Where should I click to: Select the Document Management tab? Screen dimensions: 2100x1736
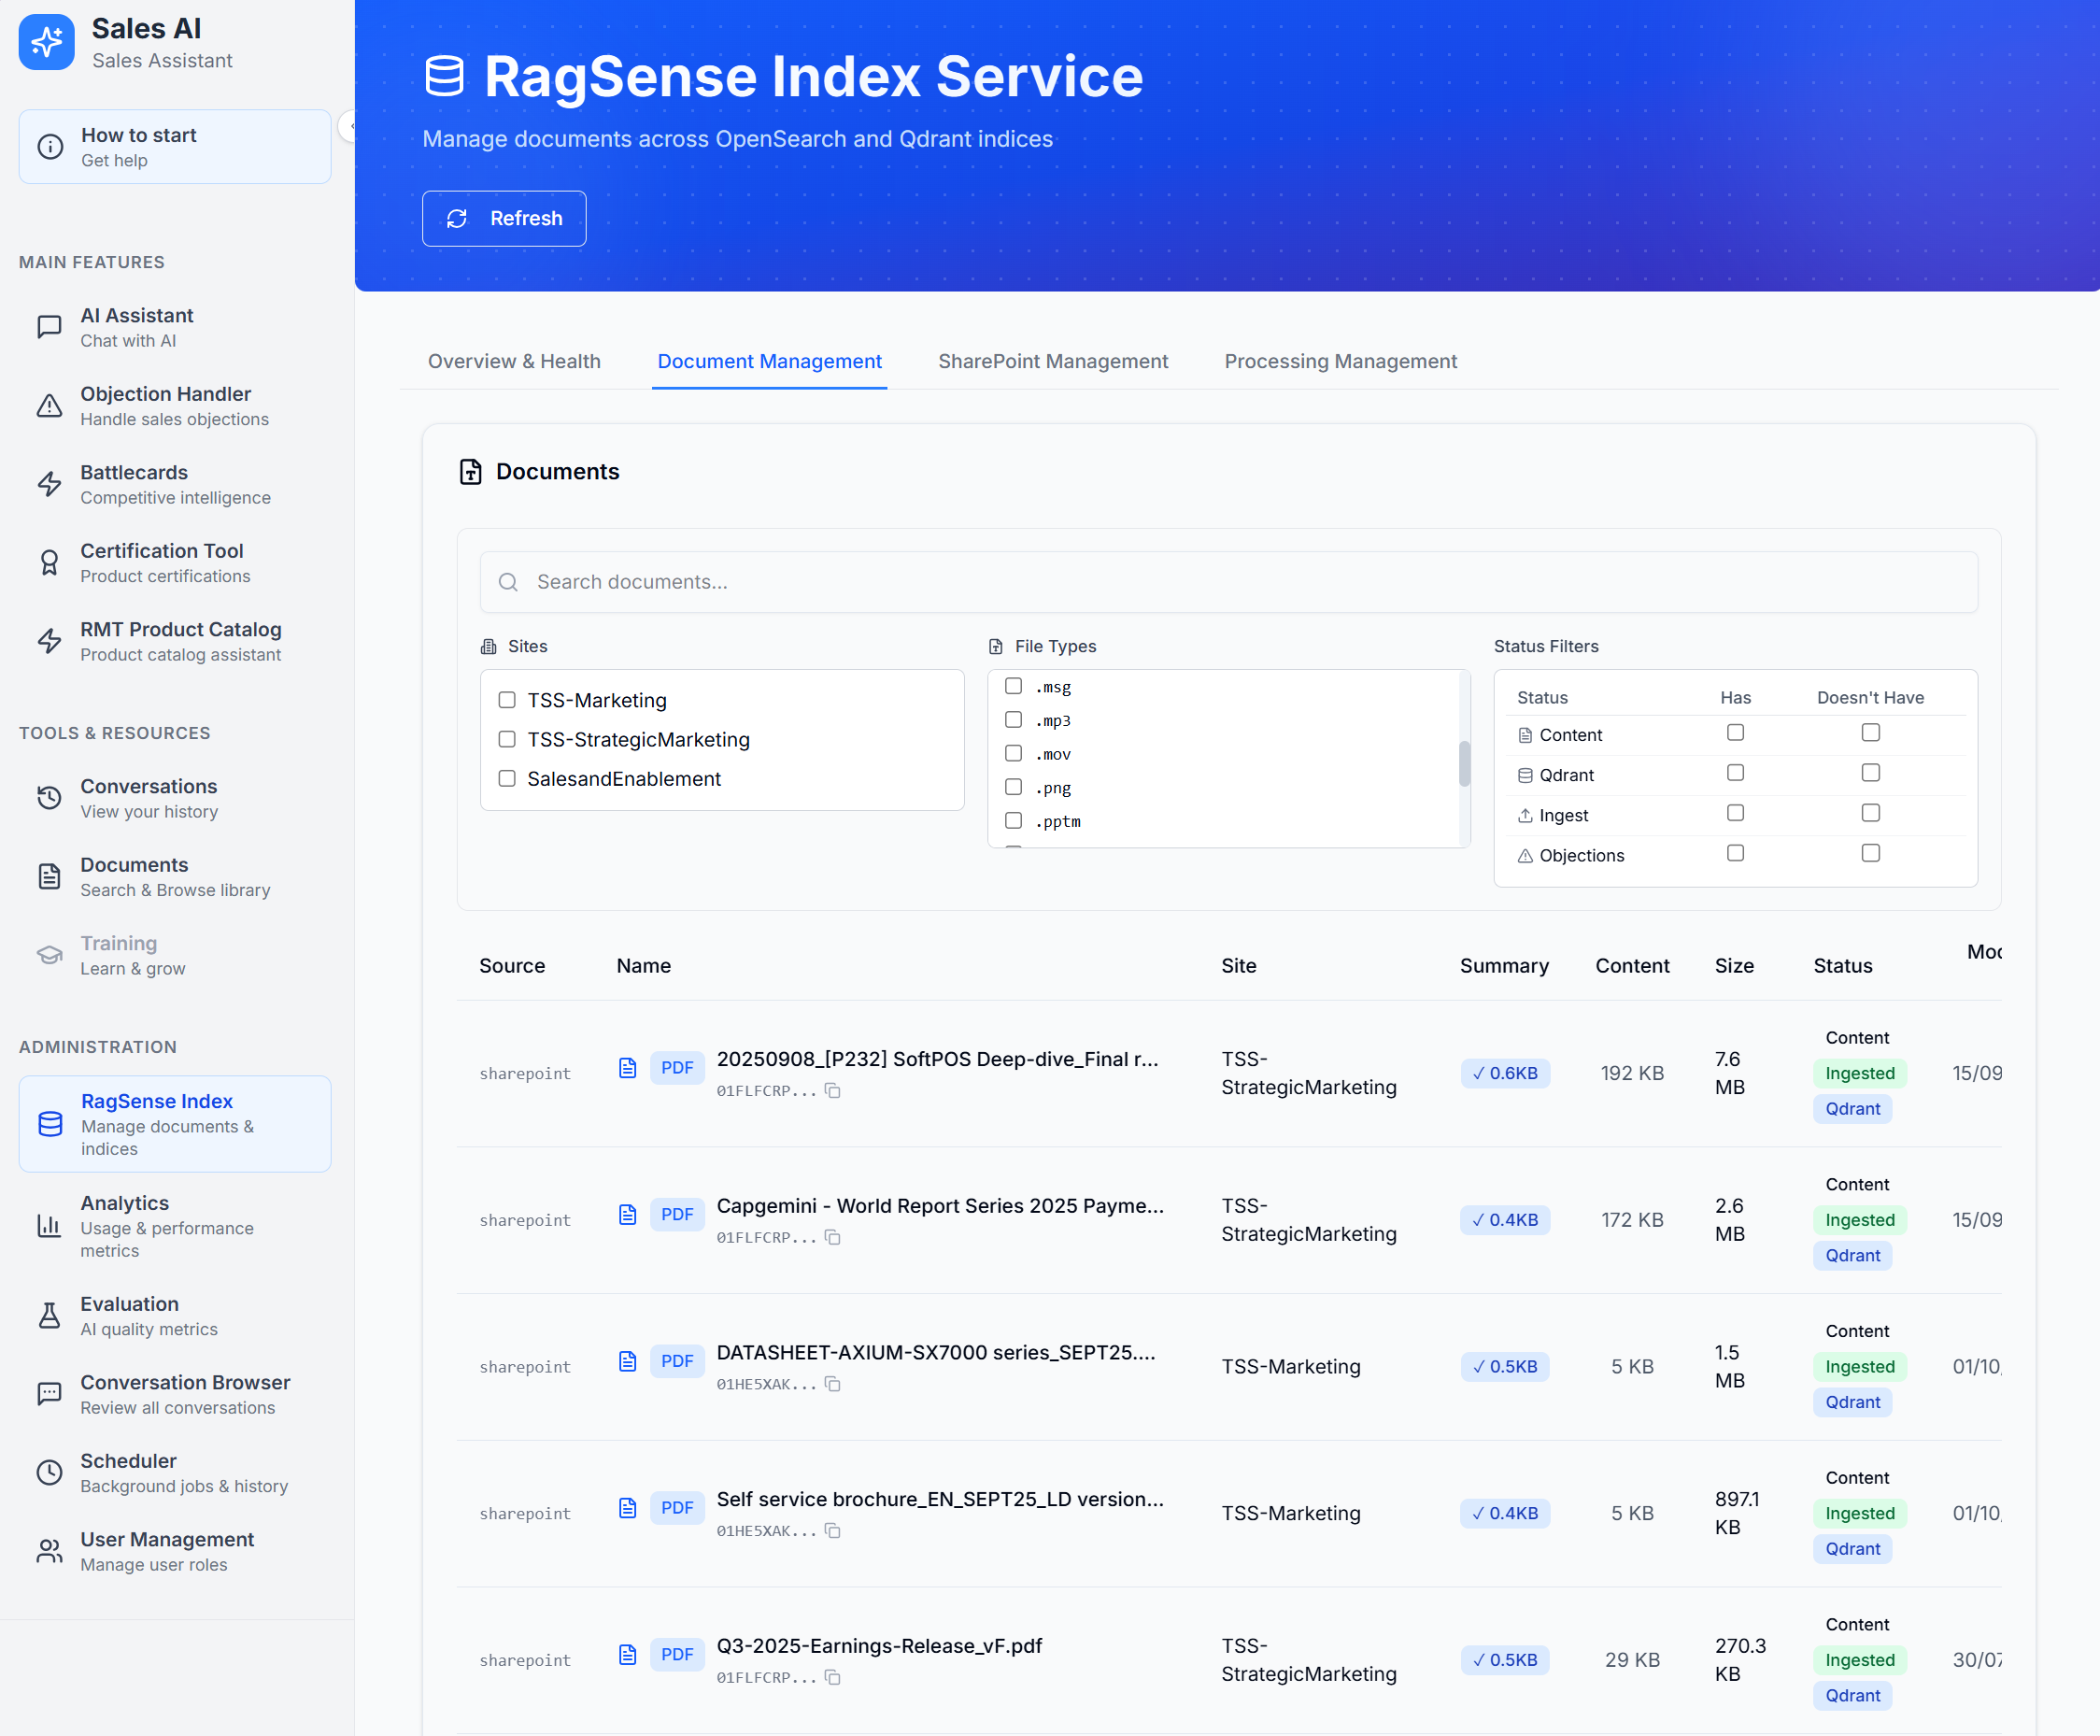click(769, 361)
